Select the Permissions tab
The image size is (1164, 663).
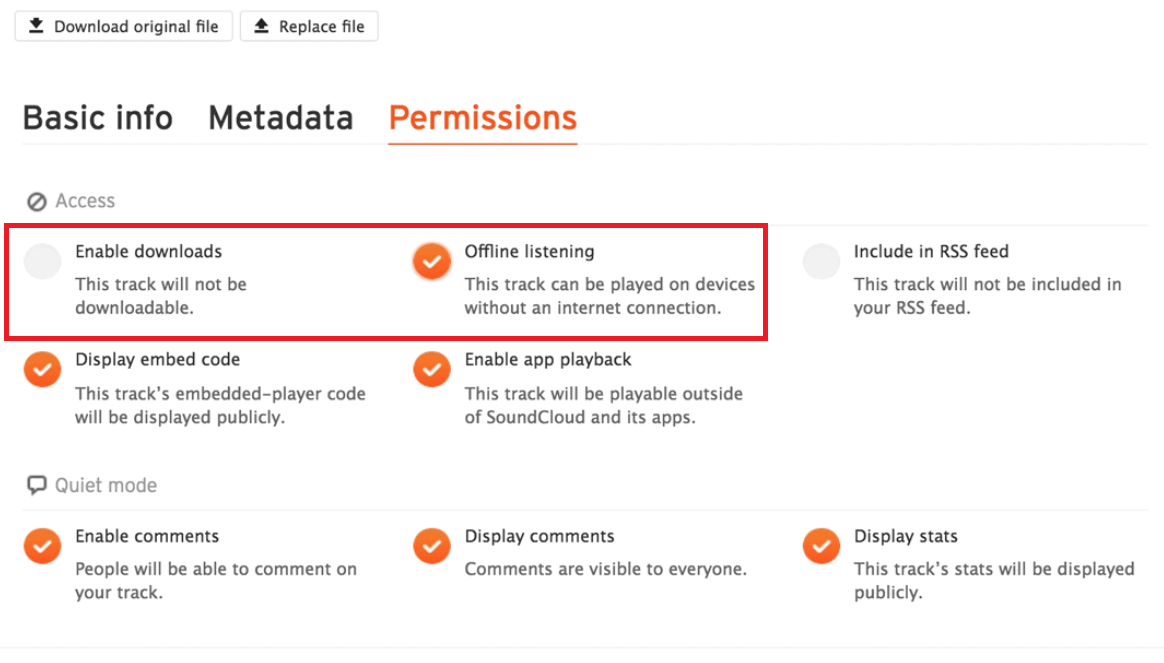pyautogui.click(x=482, y=118)
